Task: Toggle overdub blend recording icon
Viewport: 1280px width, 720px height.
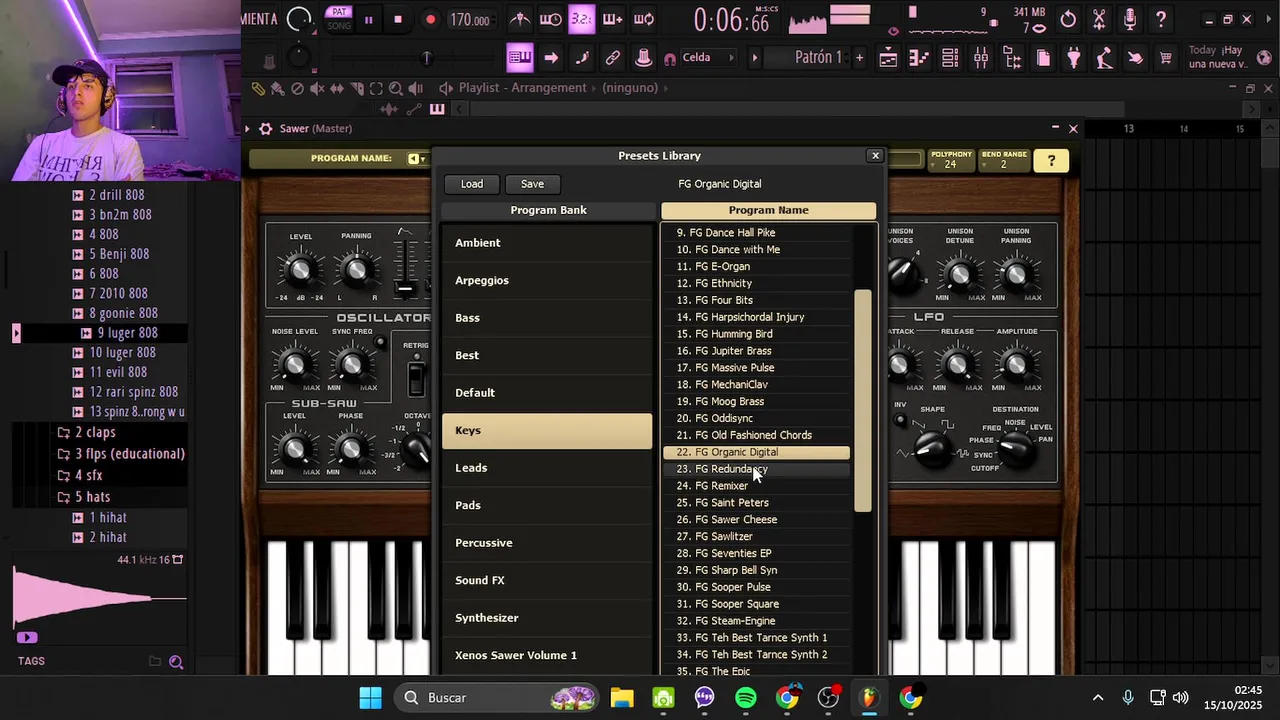Action: (612, 19)
